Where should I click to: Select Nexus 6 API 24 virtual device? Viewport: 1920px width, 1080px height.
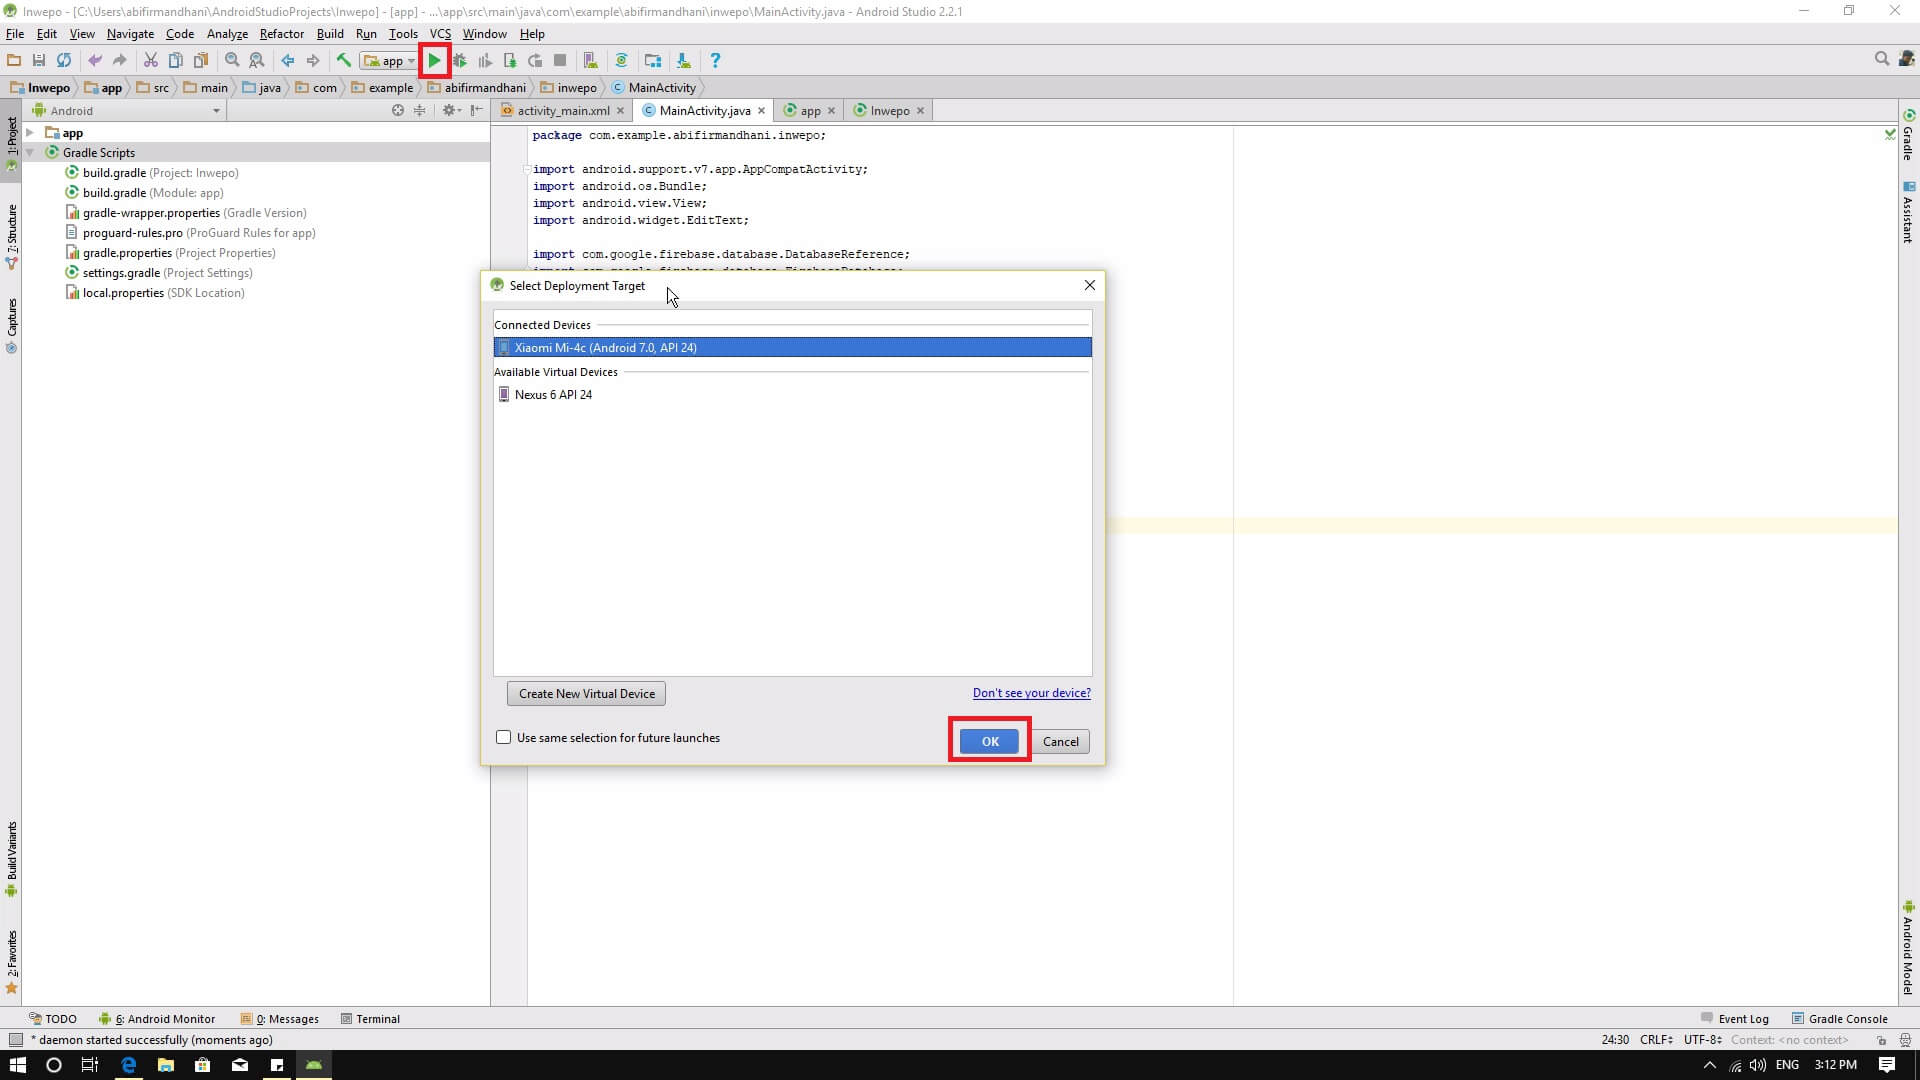(553, 395)
